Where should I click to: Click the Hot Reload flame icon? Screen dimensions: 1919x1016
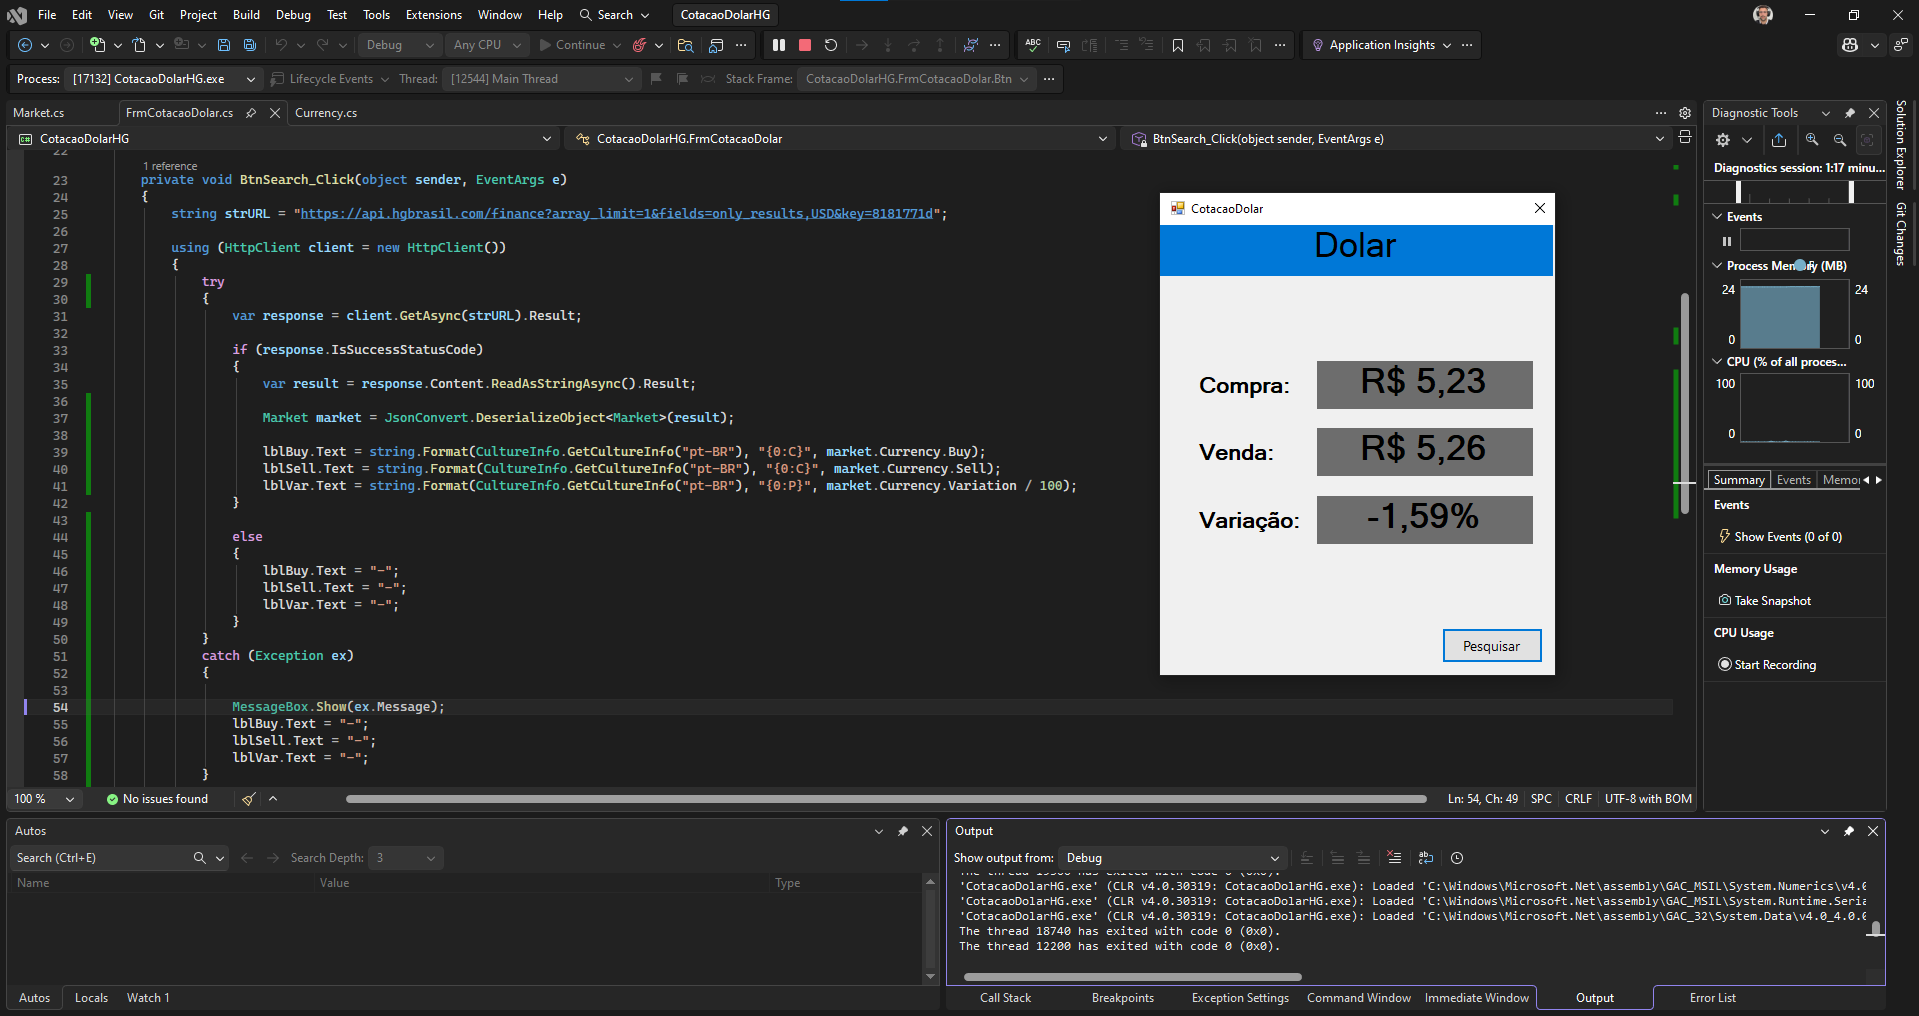pos(639,45)
